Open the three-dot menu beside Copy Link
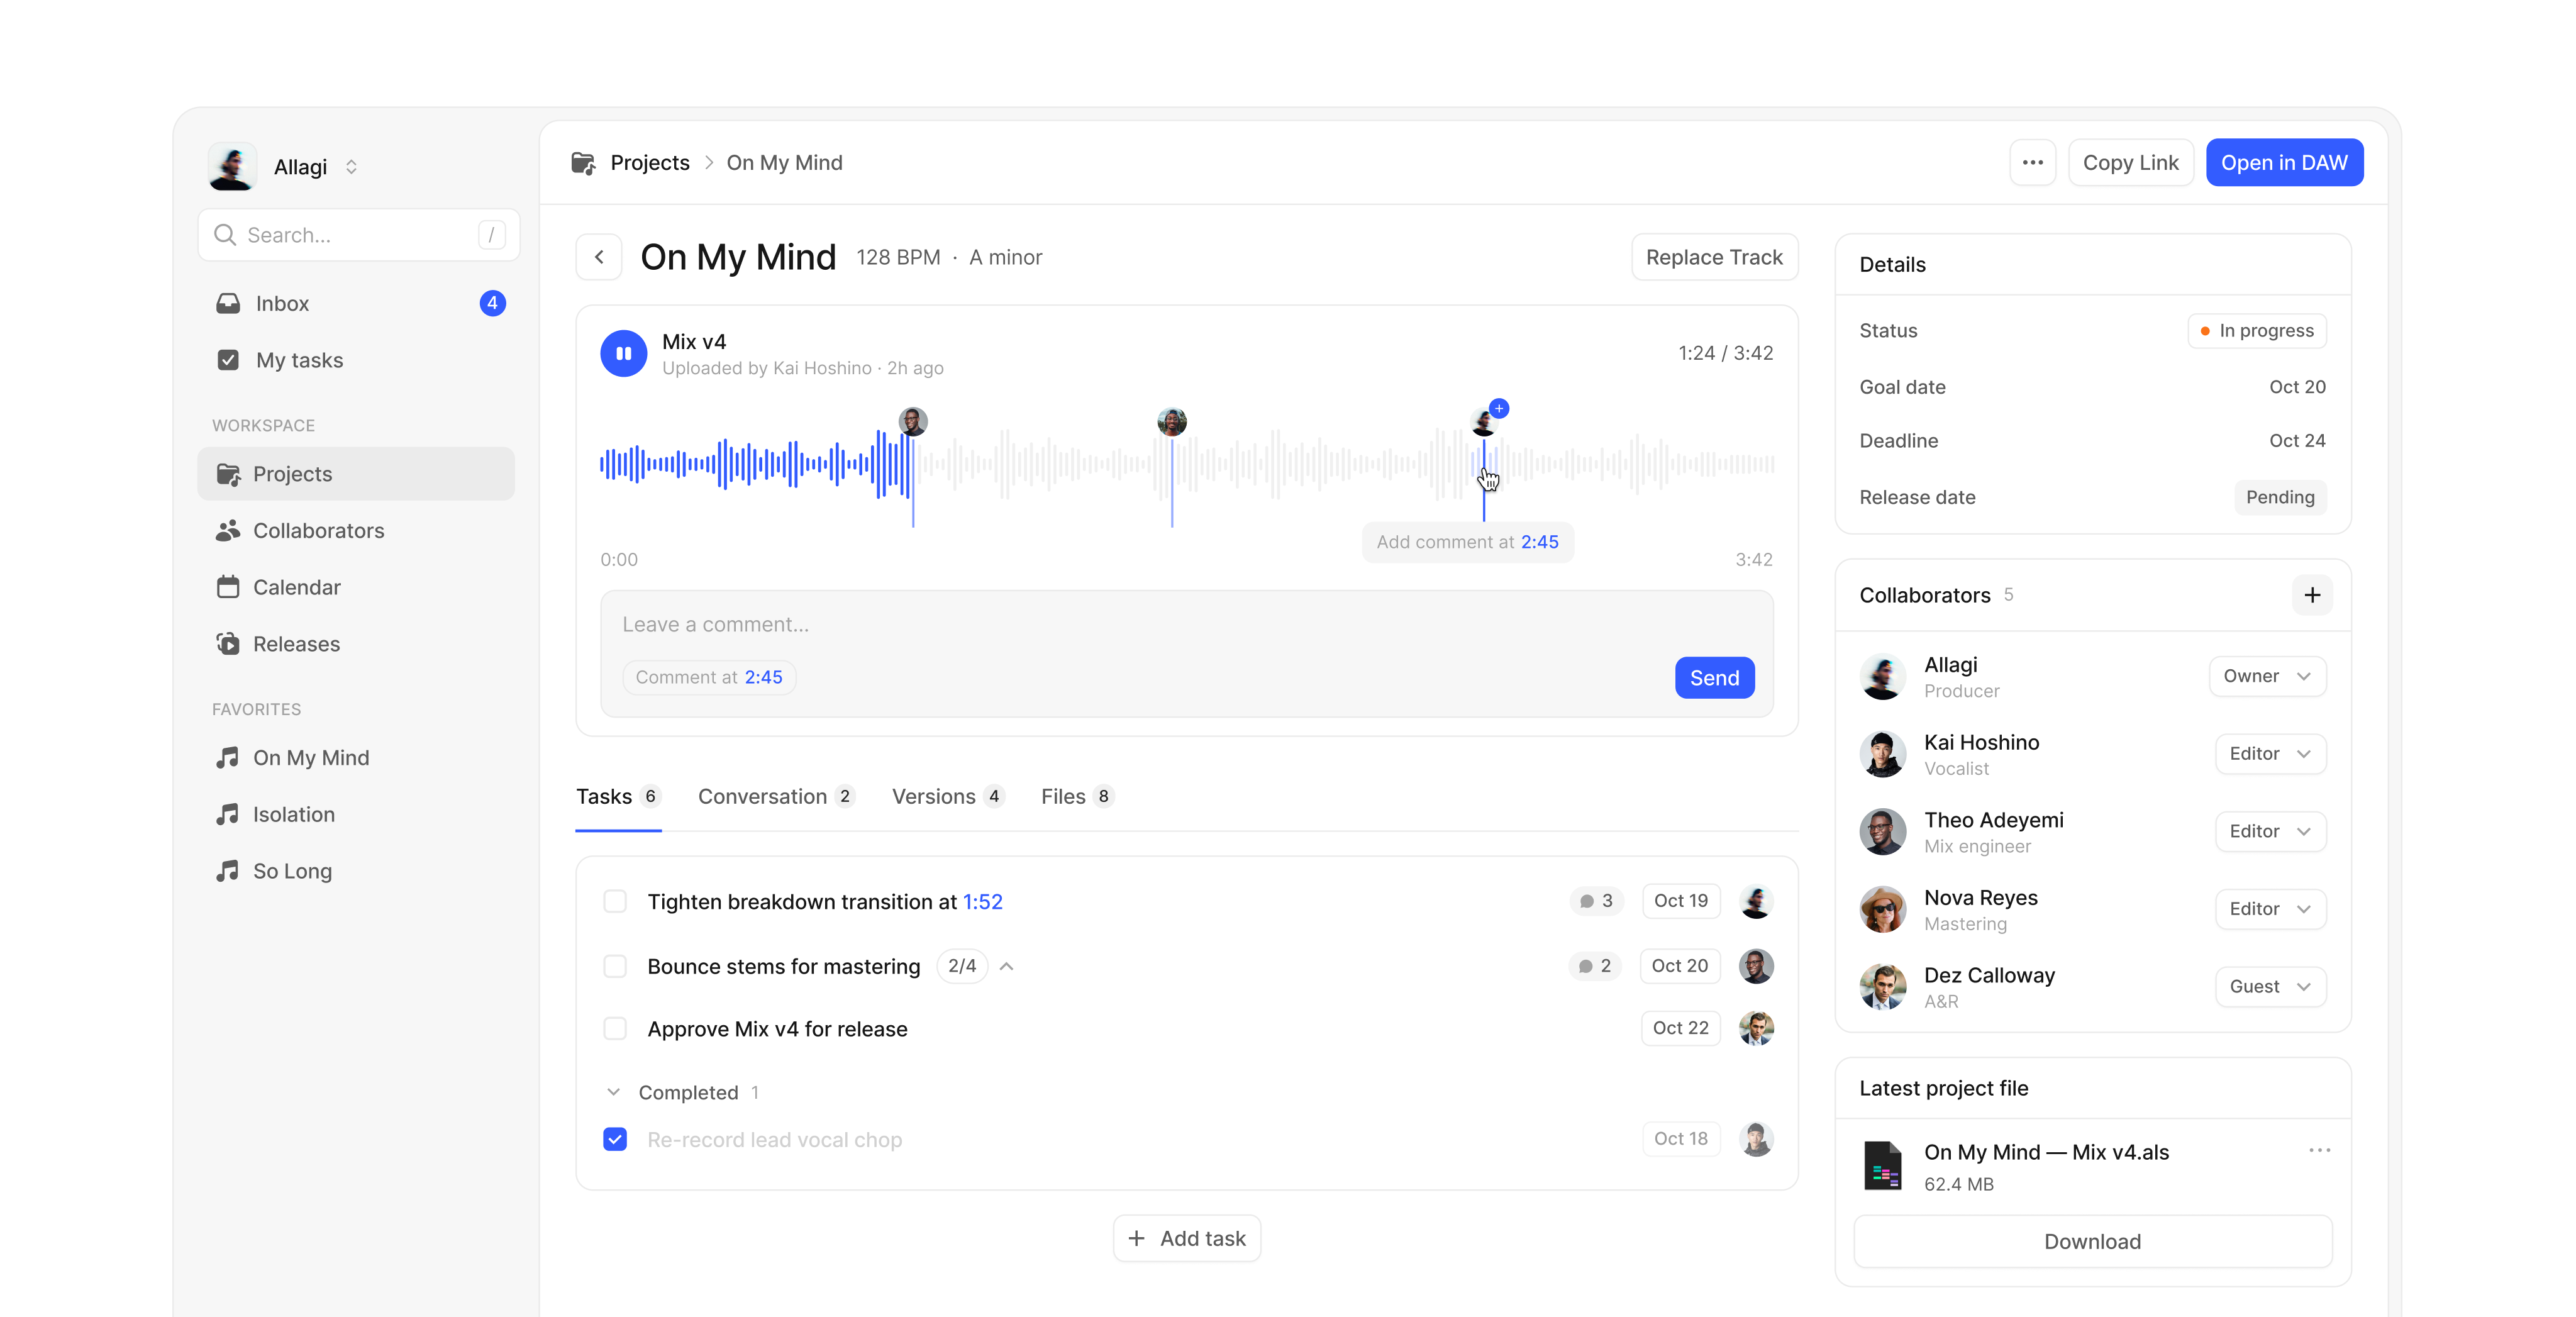The width and height of the screenshot is (2576, 1317). coord(2032,162)
